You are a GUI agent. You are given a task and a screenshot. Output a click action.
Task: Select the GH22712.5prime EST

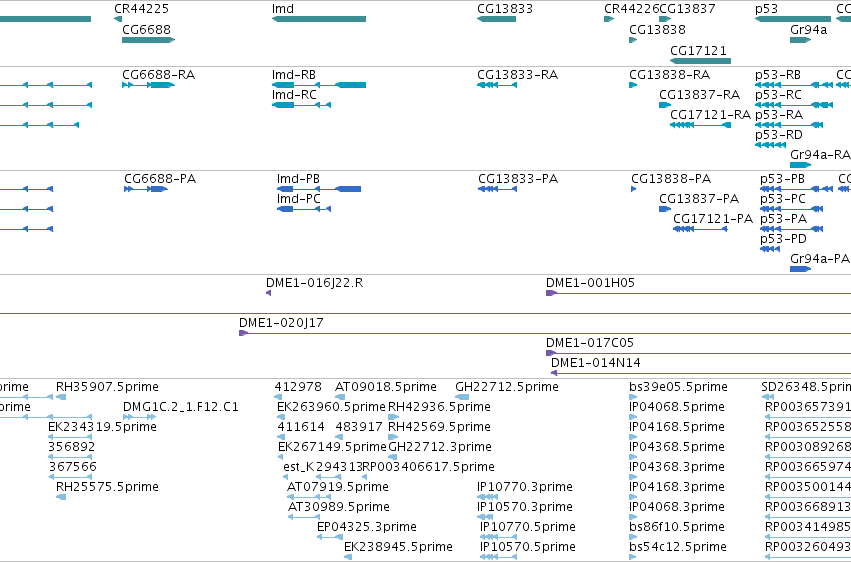point(462,397)
